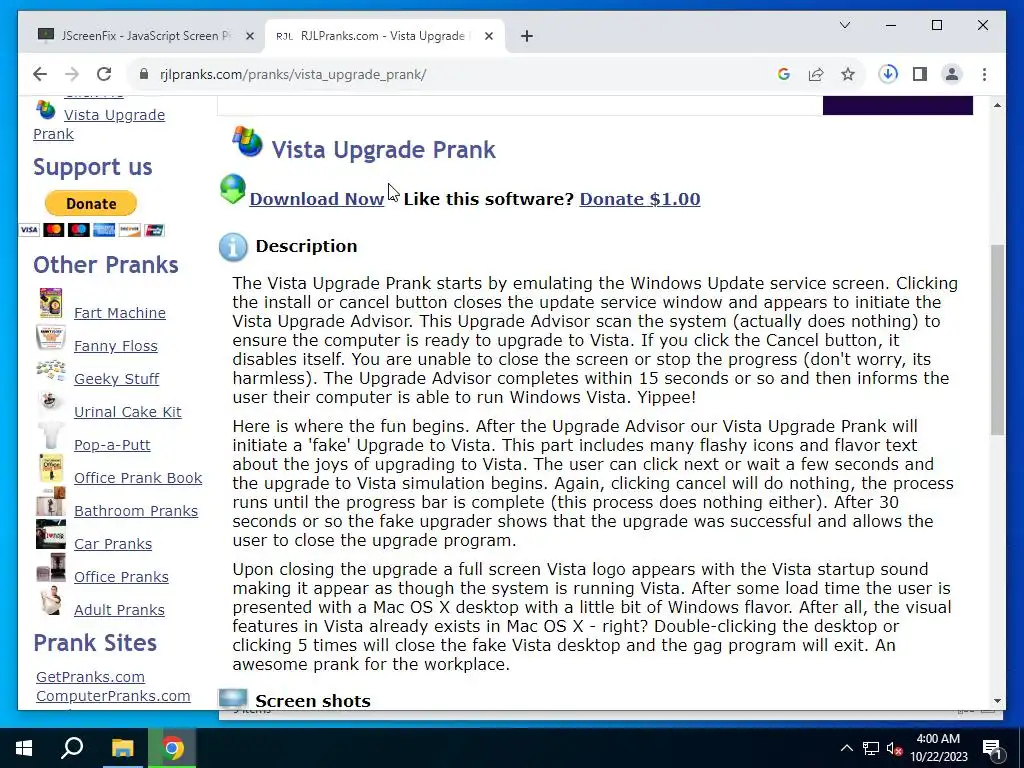Viewport: 1024px width, 768px height.
Task: Click the sidebar Vista Upgrade logo icon
Action: pyautogui.click(x=46, y=110)
